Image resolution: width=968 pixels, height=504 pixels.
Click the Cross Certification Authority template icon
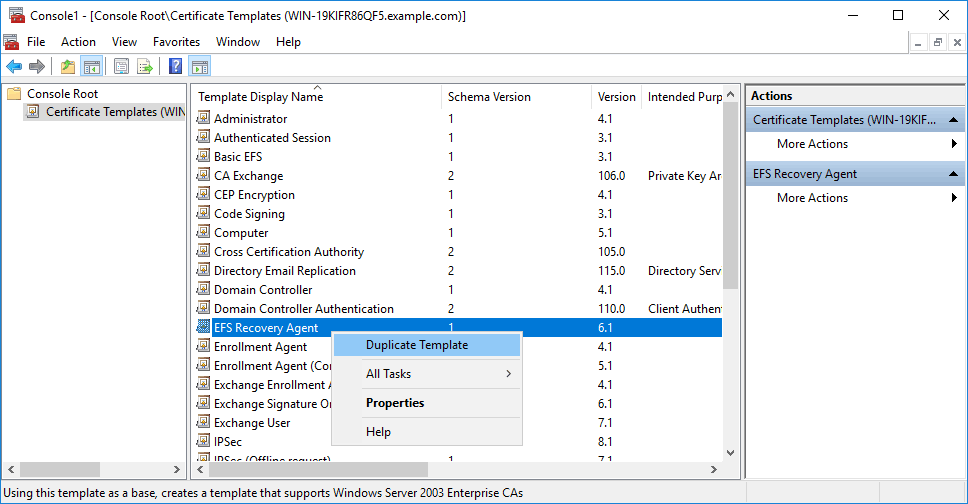(x=203, y=251)
